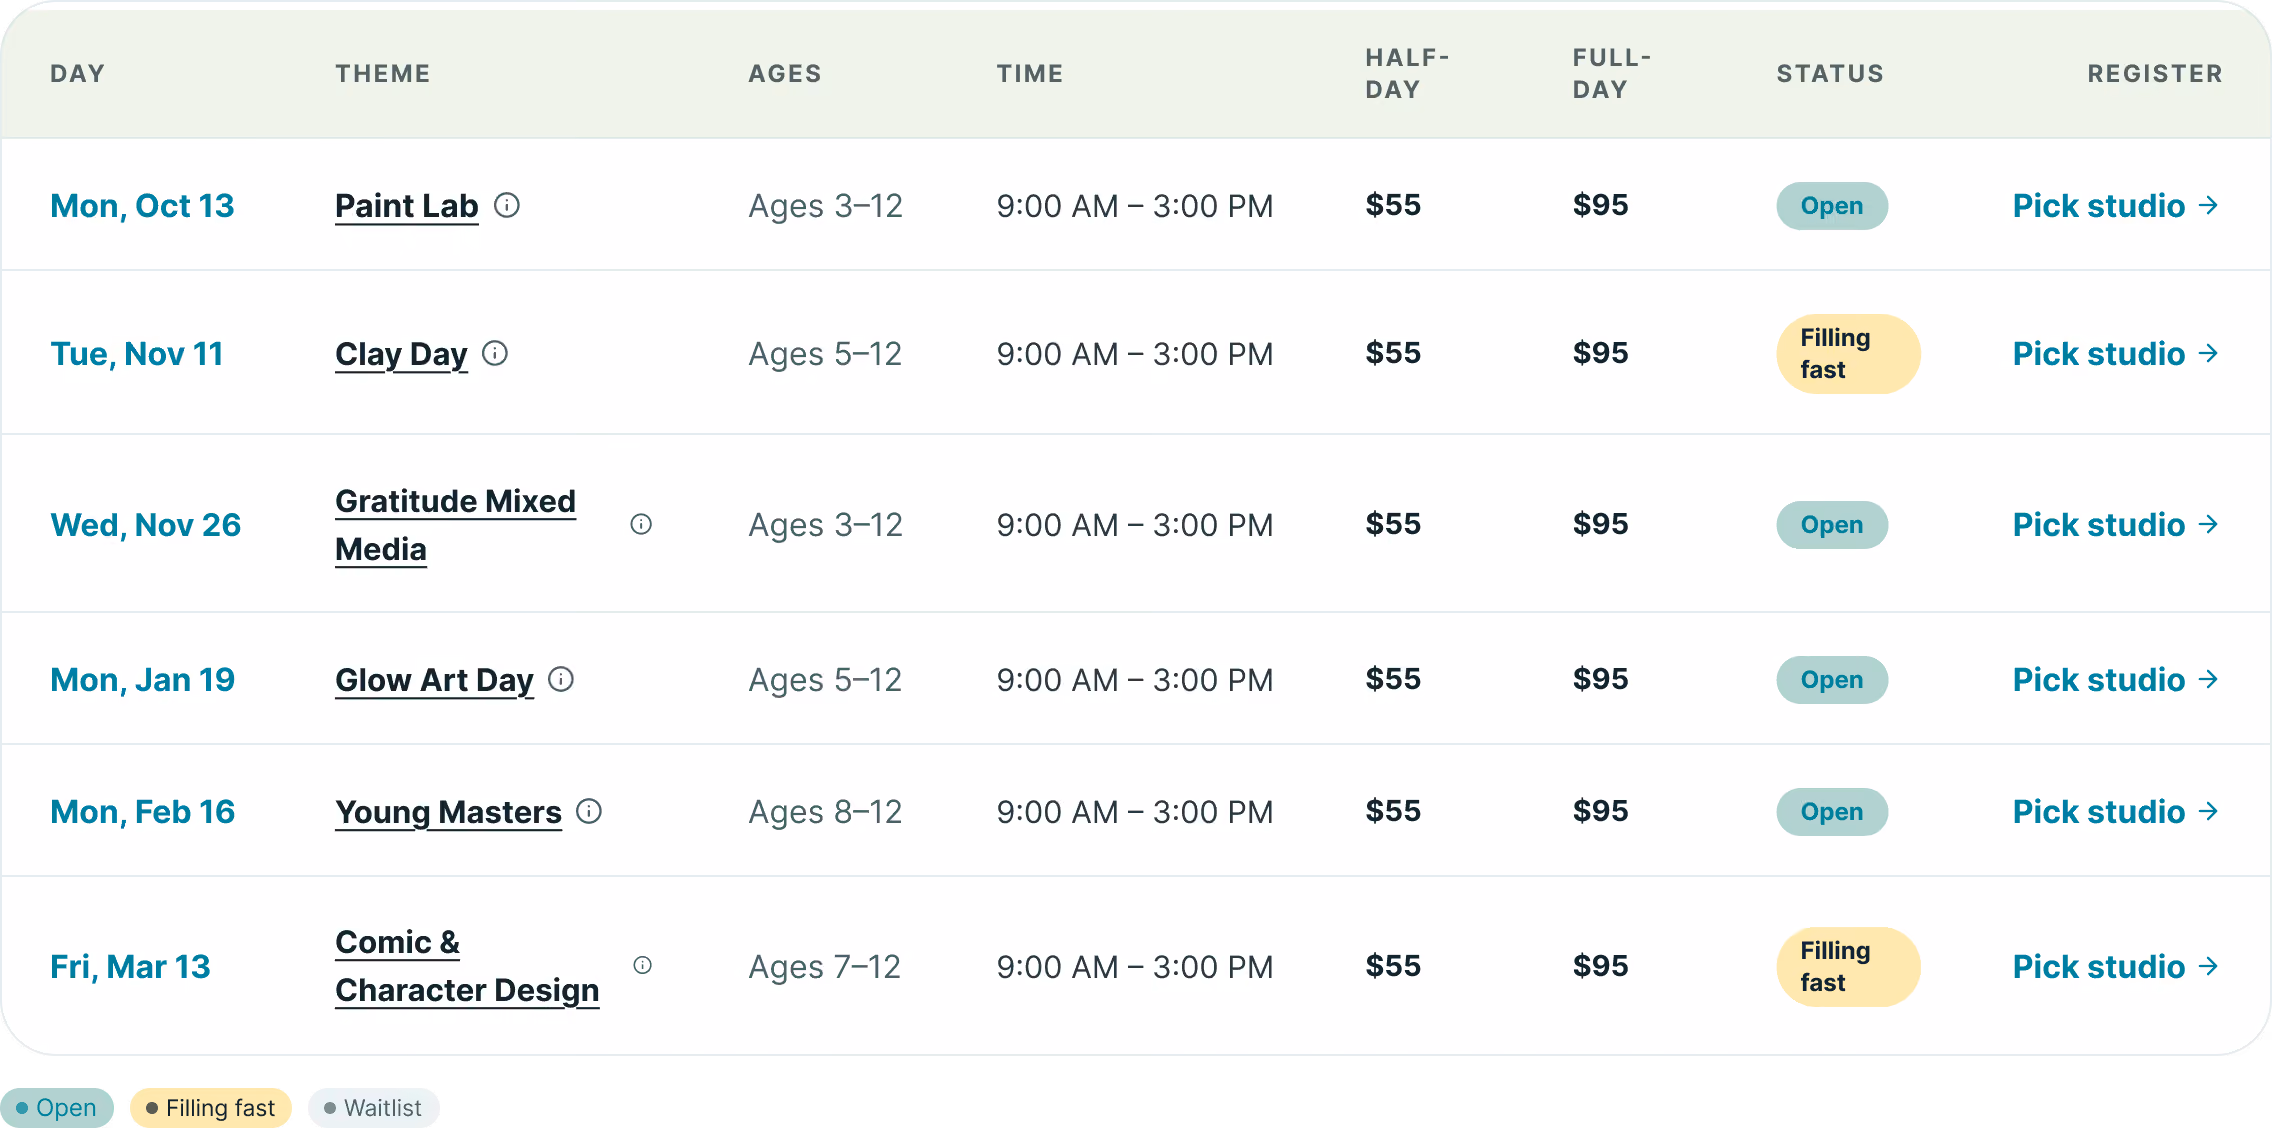This screenshot has width=2272, height=1128.
Task: Open info icon for Comic & Character Design
Action: click(x=642, y=965)
